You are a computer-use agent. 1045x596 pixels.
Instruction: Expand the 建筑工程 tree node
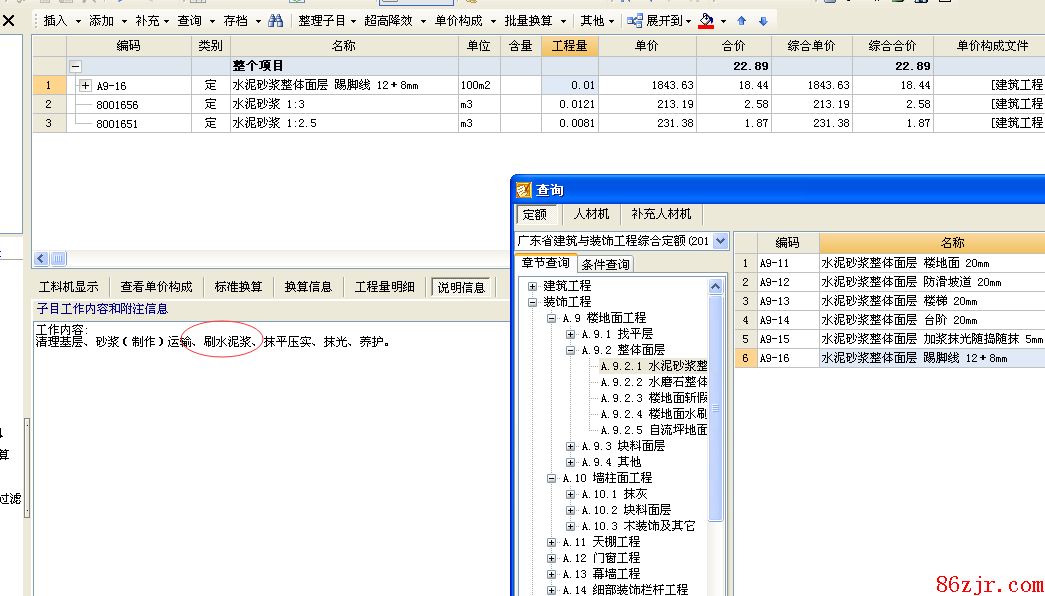click(533, 286)
